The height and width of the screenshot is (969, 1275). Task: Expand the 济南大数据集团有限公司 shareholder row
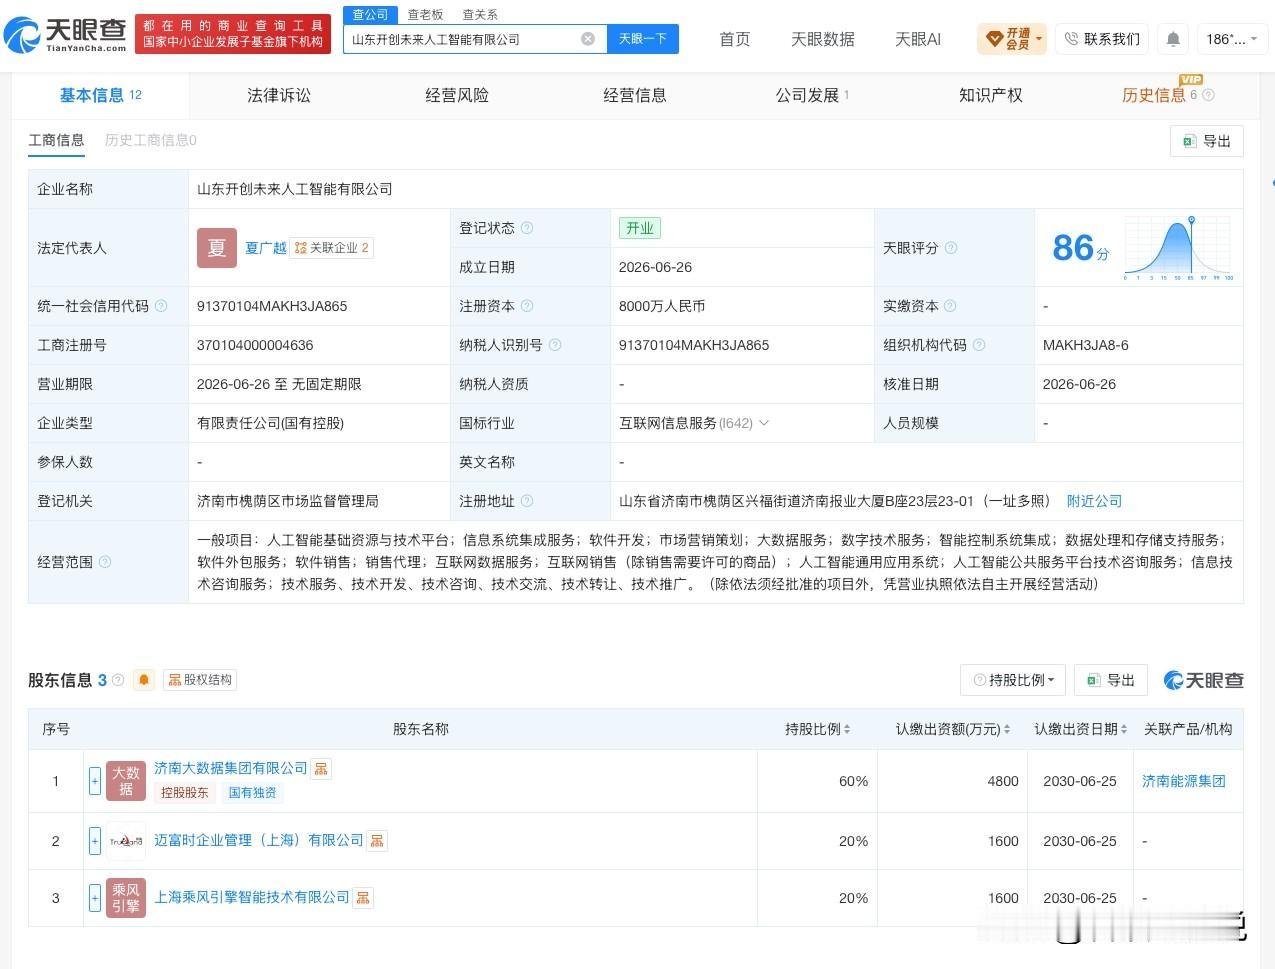95,781
